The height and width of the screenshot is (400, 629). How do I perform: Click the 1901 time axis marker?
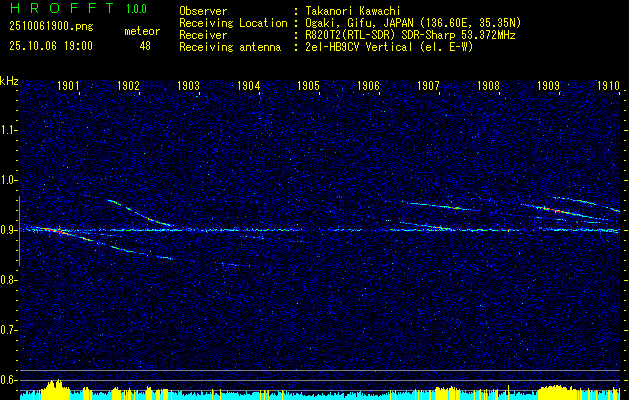tap(68, 85)
